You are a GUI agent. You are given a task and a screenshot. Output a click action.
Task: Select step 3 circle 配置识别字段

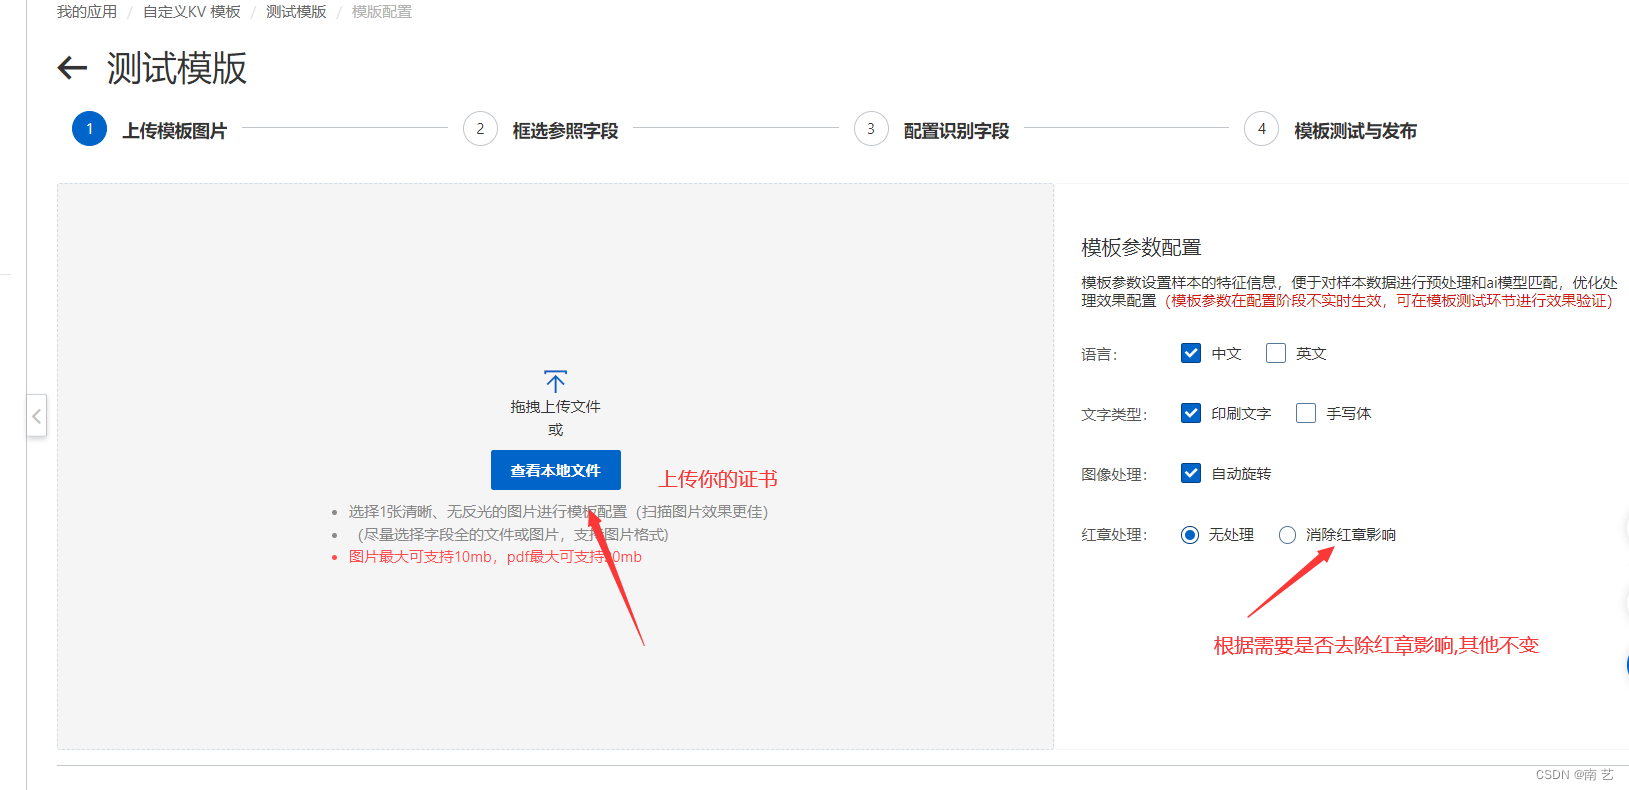click(871, 129)
